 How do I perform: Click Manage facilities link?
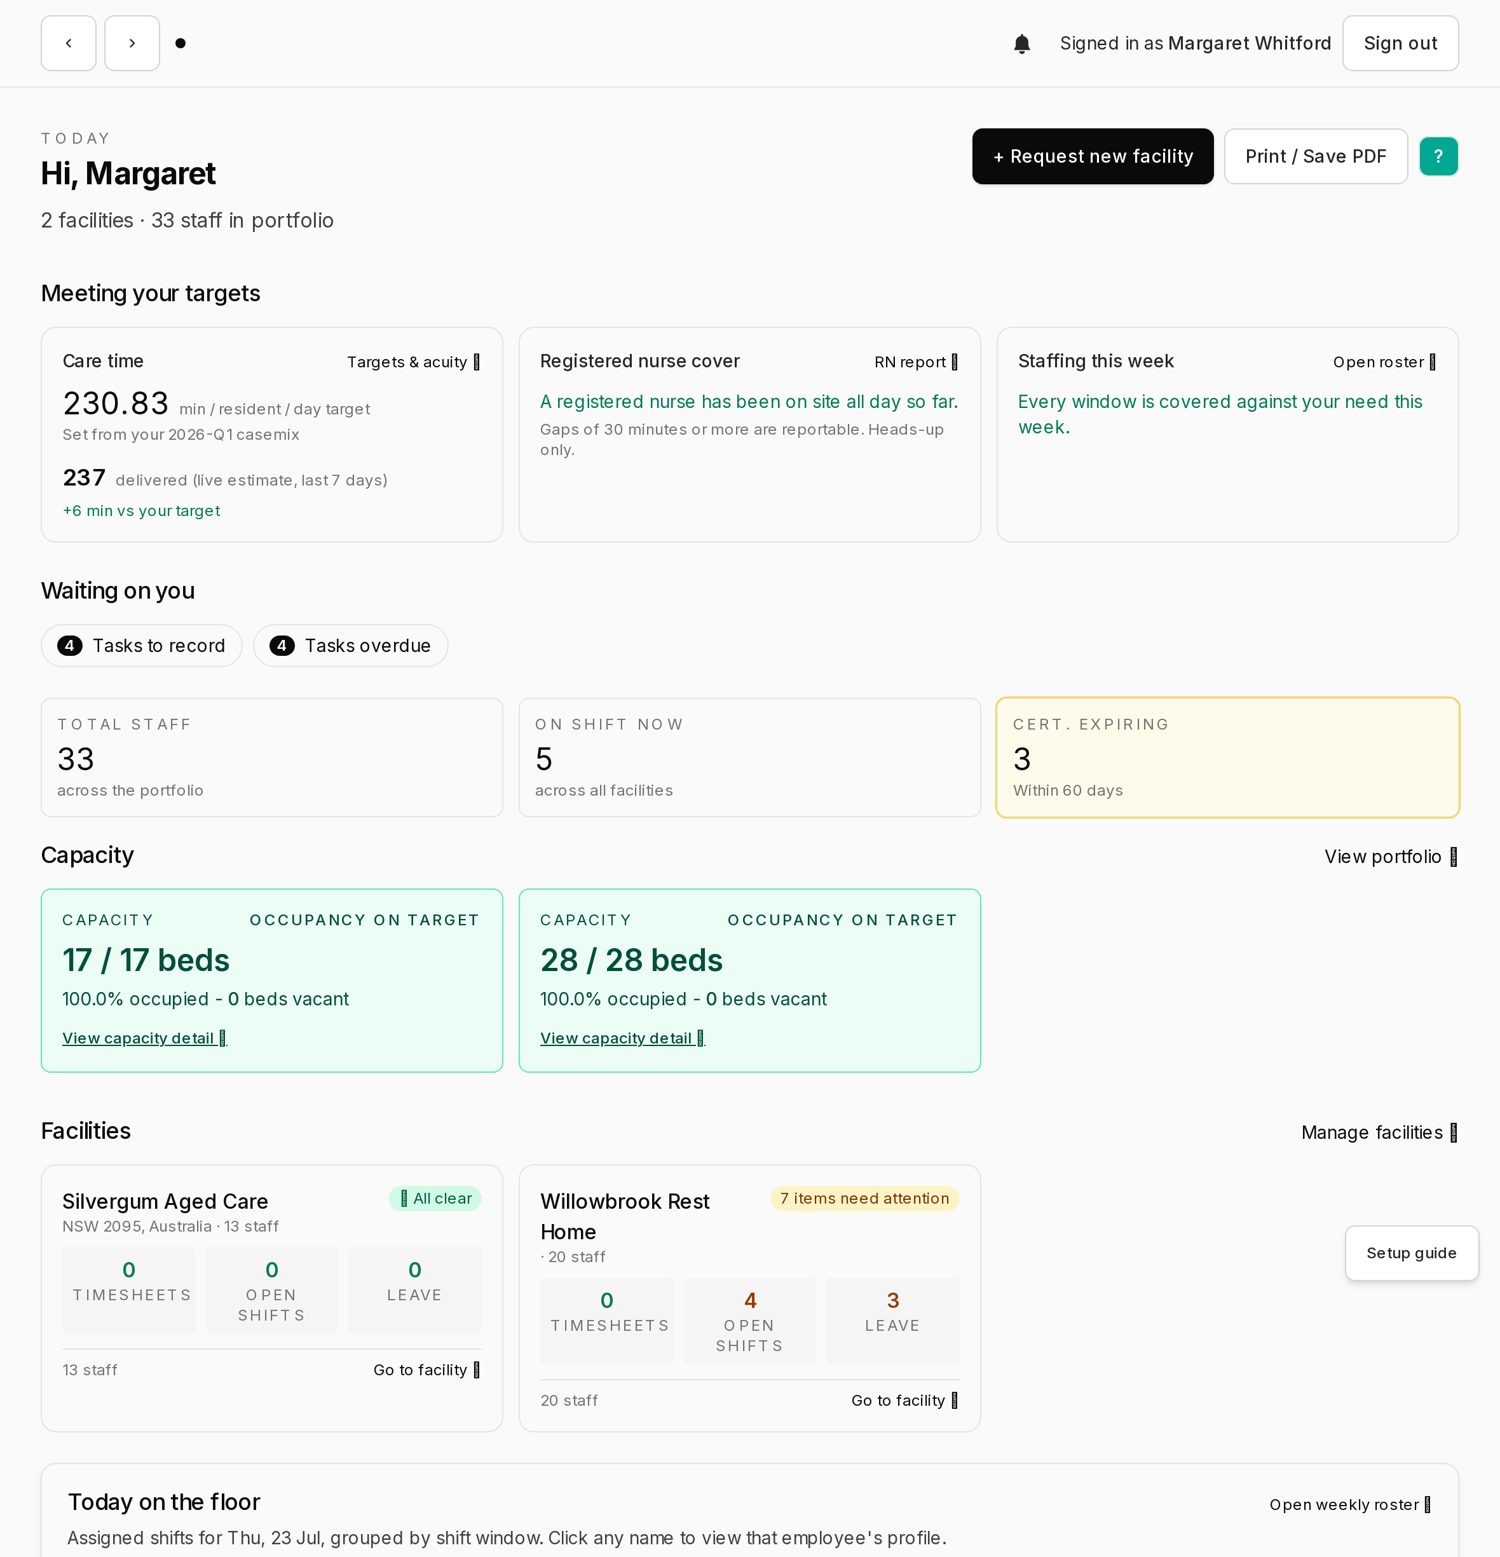coord(1379,1132)
